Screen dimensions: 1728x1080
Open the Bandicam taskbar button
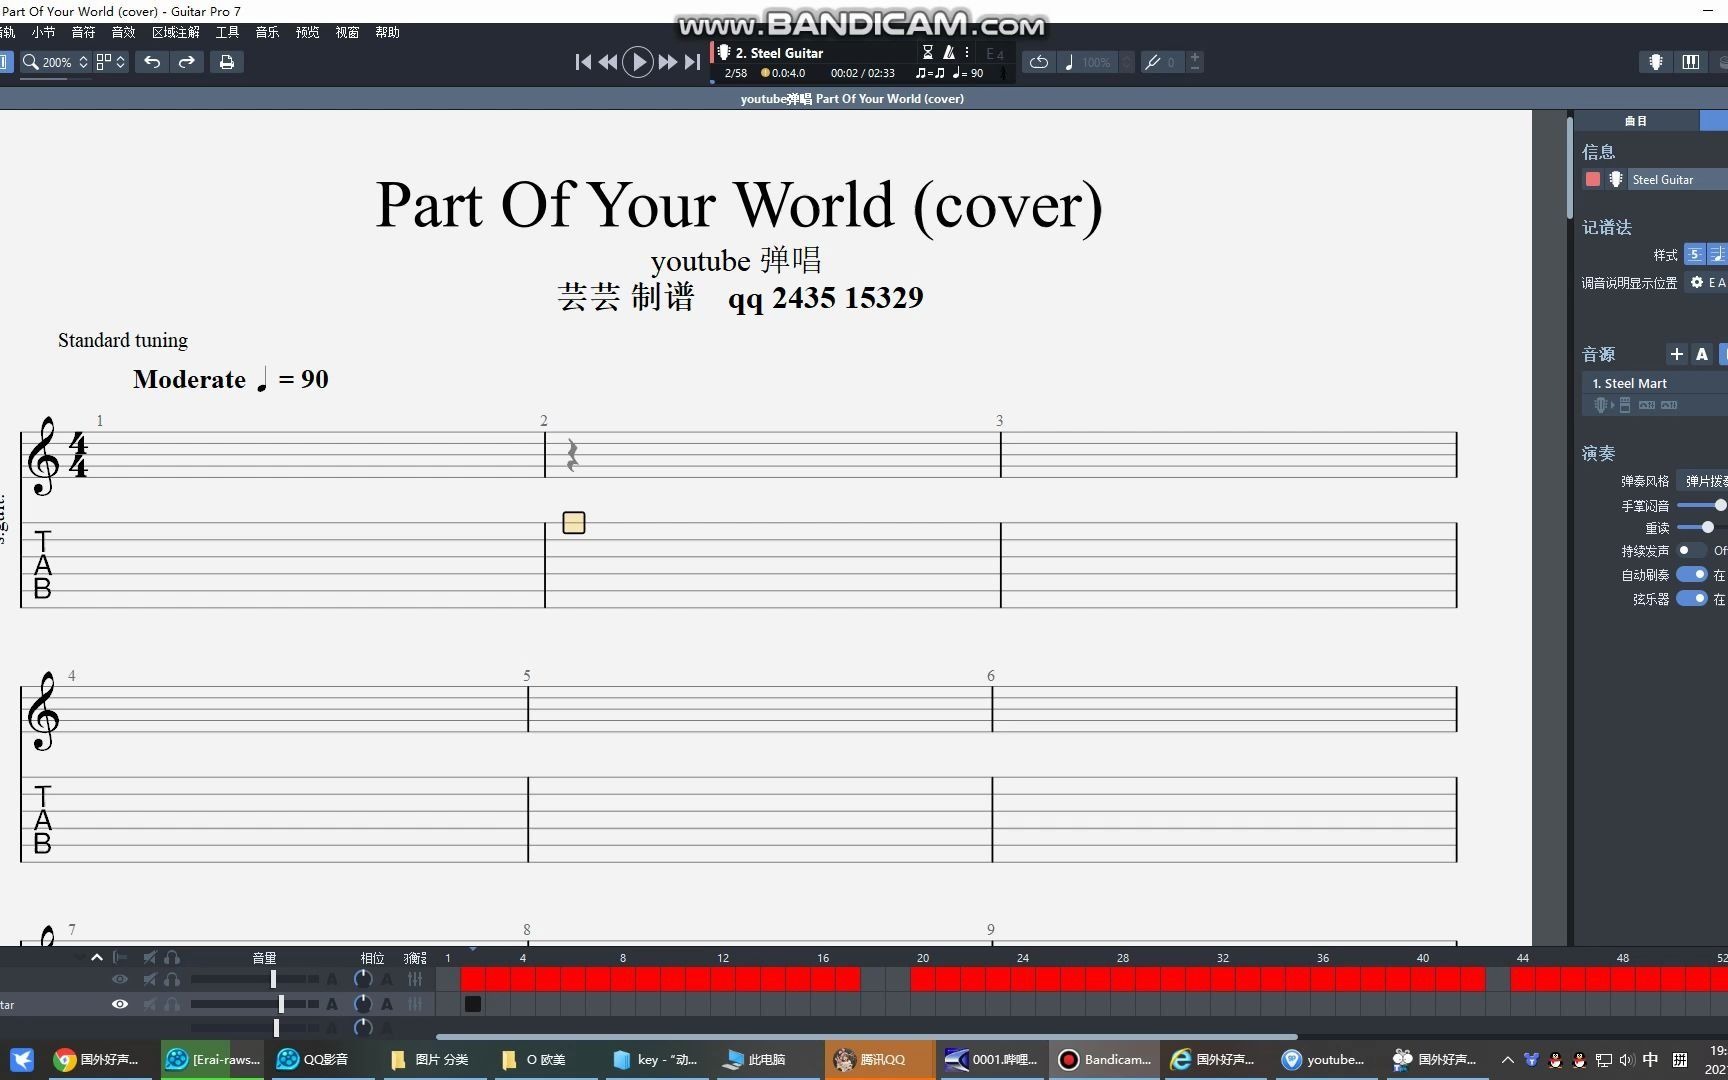pyautogui.click(x=1104, y=1059)
